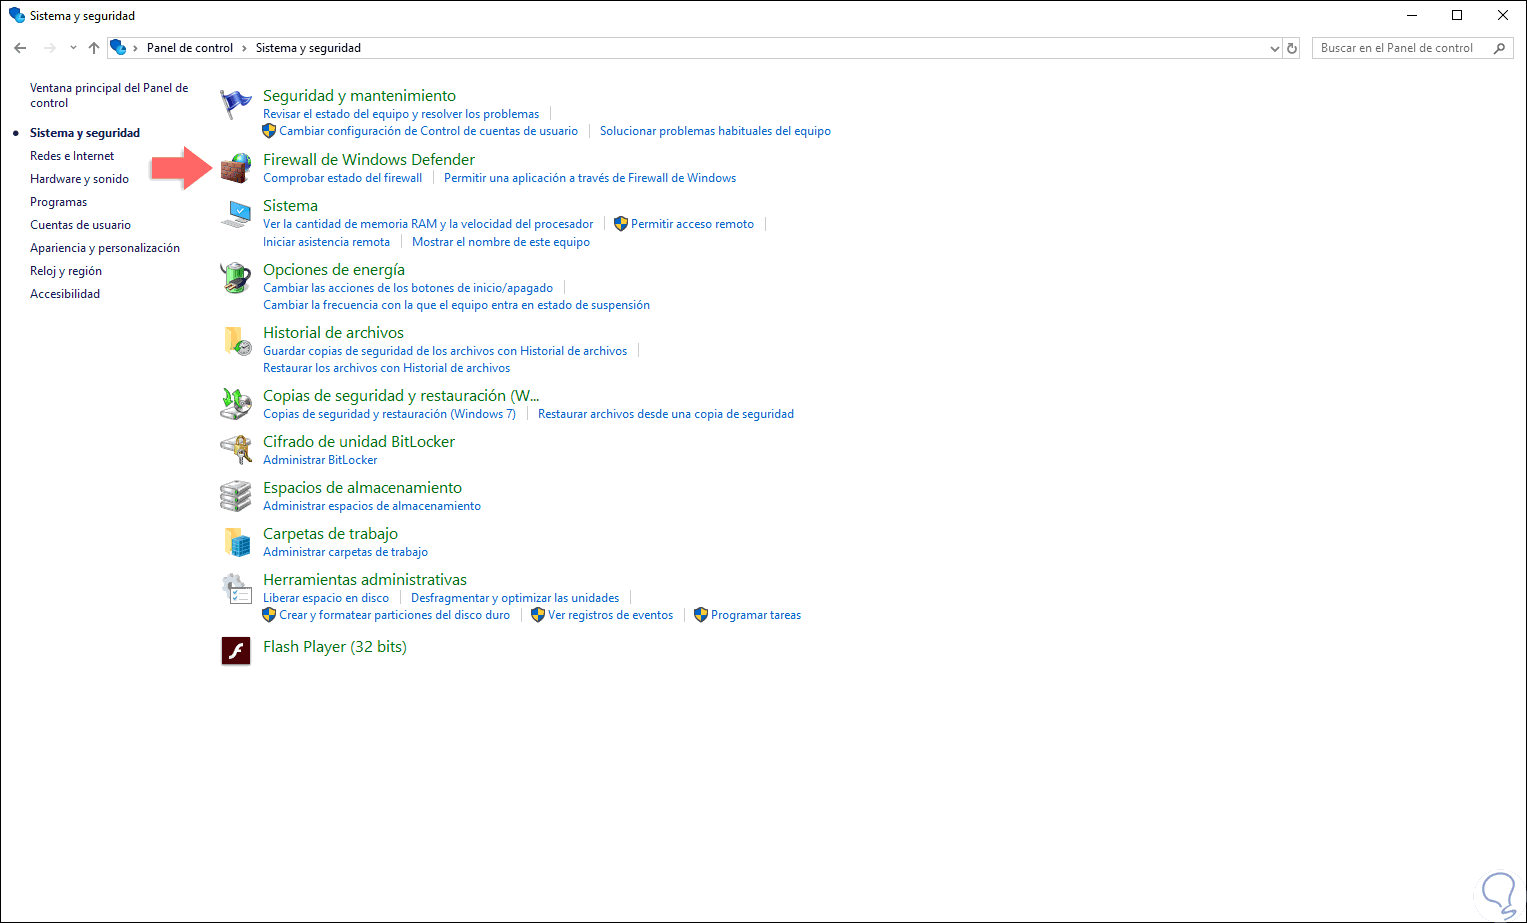Select Redes e Internet in the sidebar
1527x923 pixels.
pyautogui.click(x=72, y=156)
